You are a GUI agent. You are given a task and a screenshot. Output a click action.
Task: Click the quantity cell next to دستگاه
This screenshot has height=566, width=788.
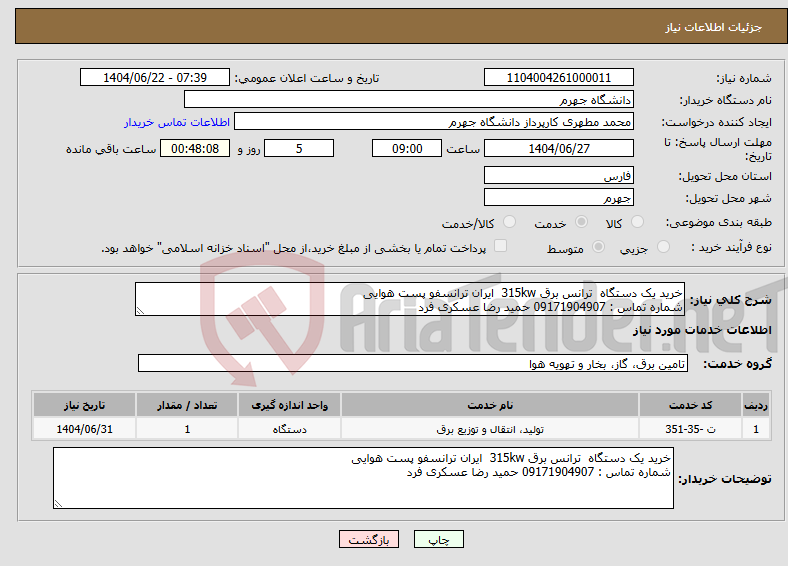[x=187, y=429]
